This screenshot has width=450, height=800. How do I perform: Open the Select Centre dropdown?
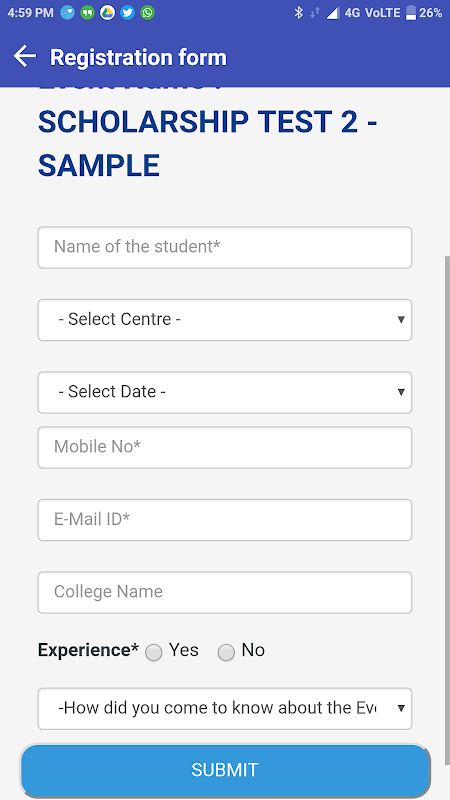tap(224, 320)
